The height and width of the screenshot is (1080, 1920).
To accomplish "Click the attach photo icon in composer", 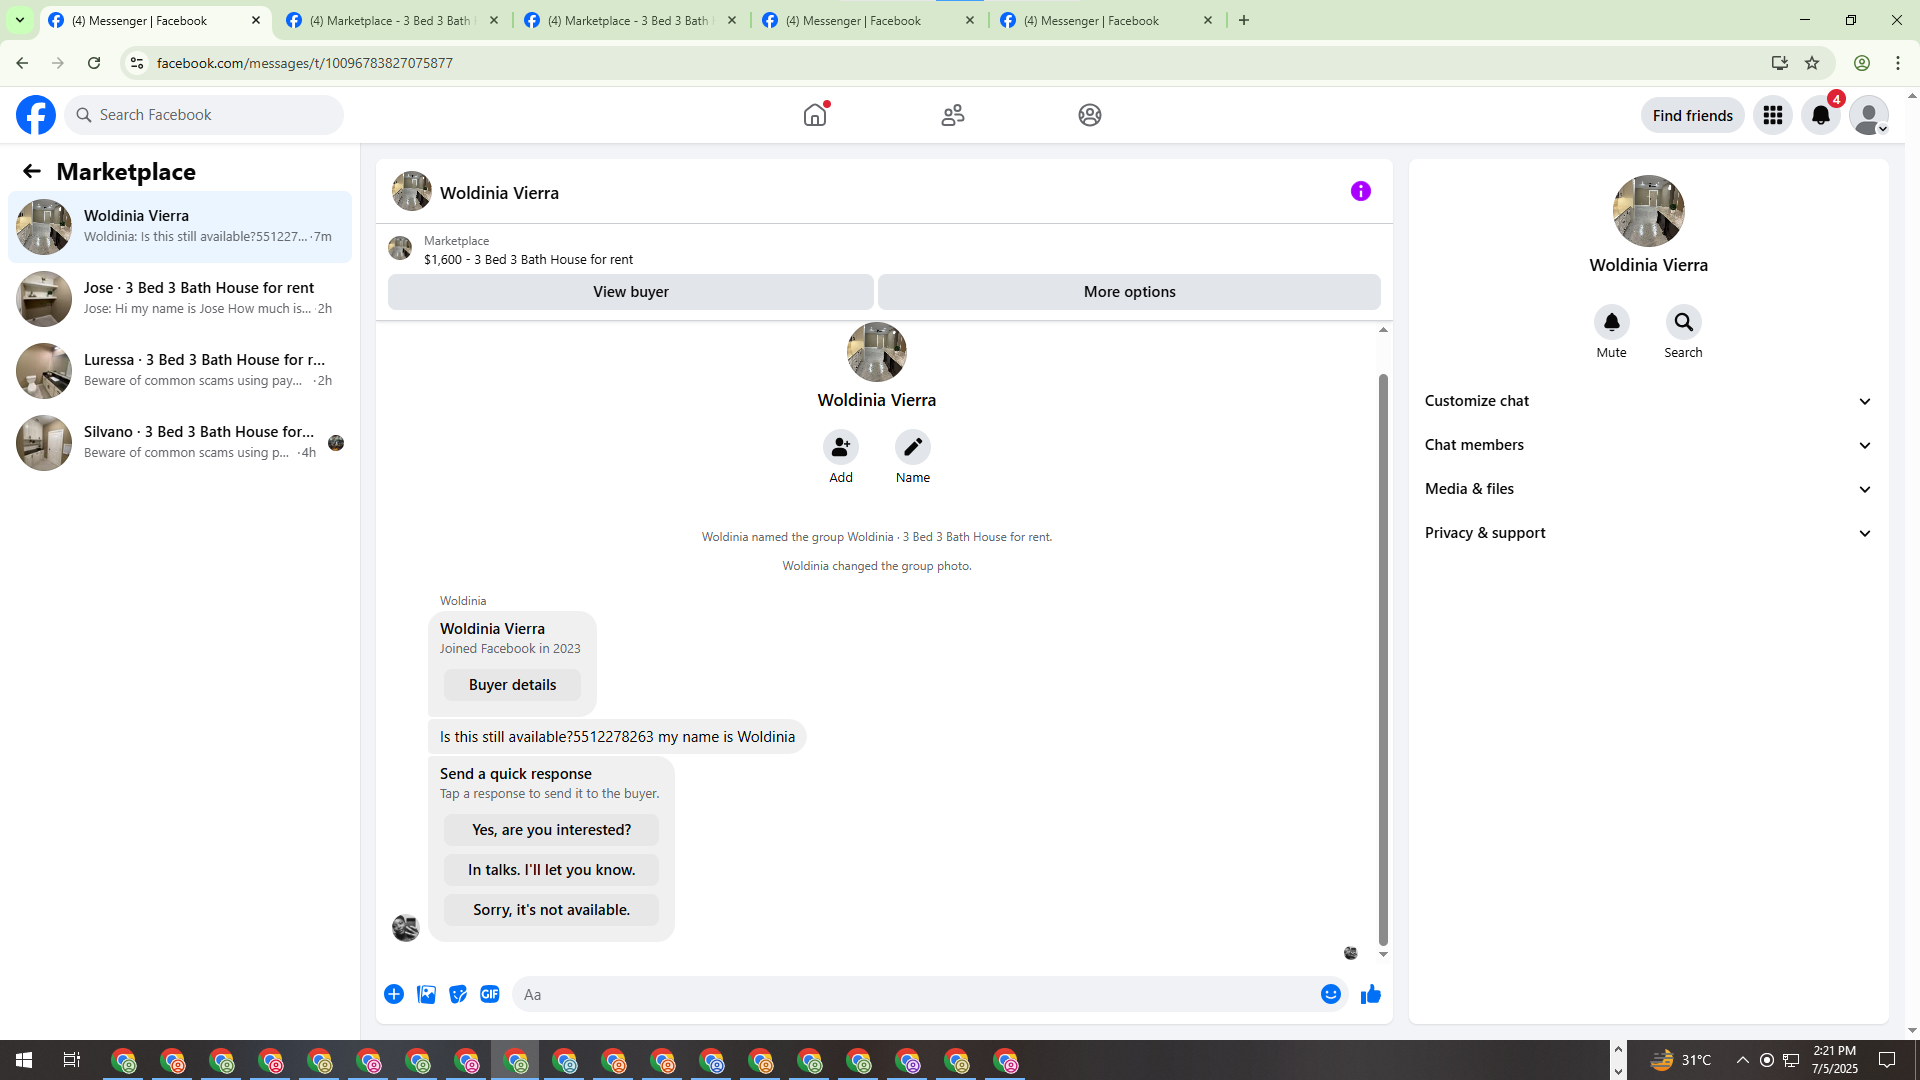I will coord(426,994).
